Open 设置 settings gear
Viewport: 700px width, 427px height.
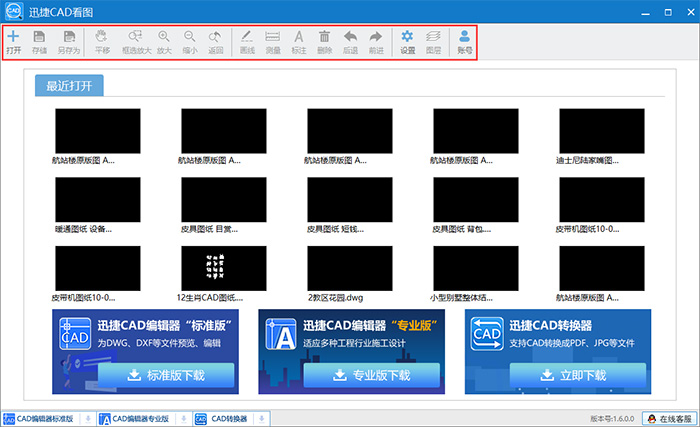(x=407, y=36)
